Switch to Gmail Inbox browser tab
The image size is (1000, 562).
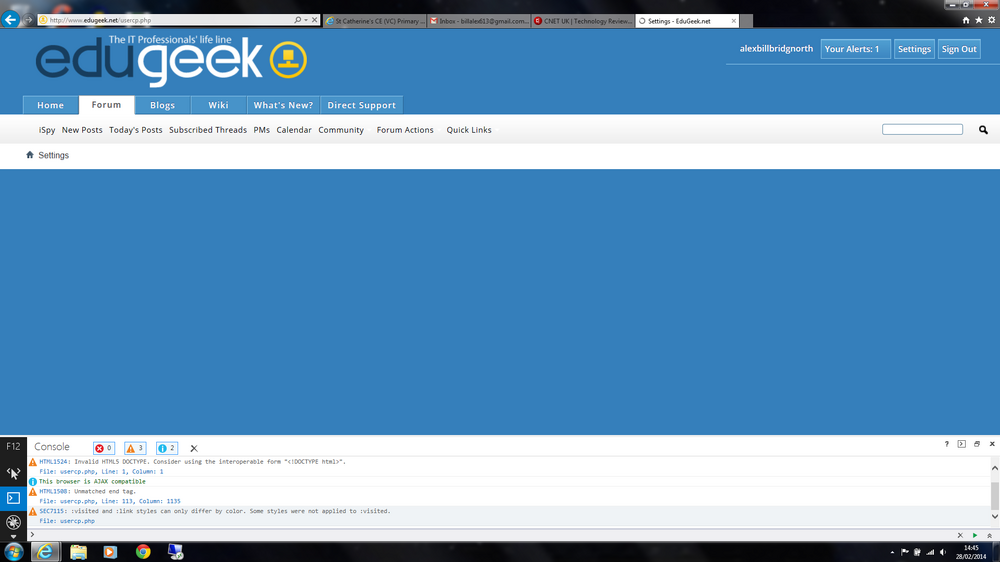tap(479, 21)
